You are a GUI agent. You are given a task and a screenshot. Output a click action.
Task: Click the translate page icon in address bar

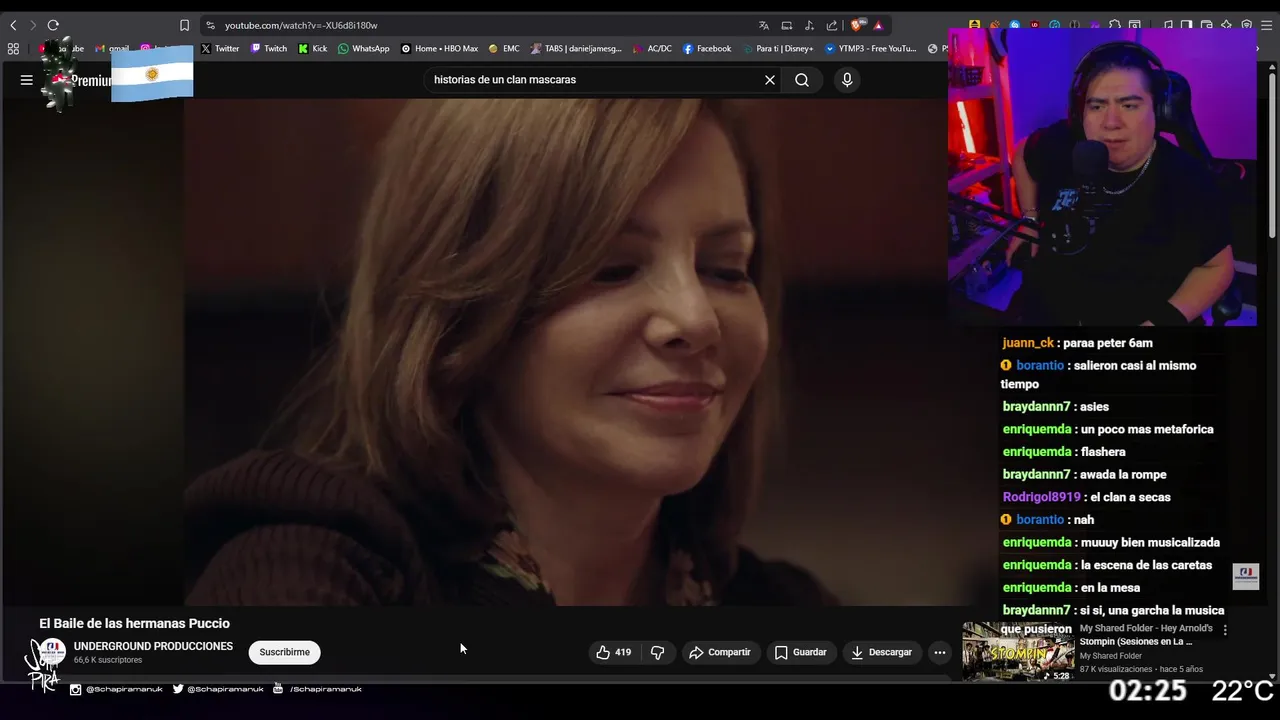tap(763, 25)
